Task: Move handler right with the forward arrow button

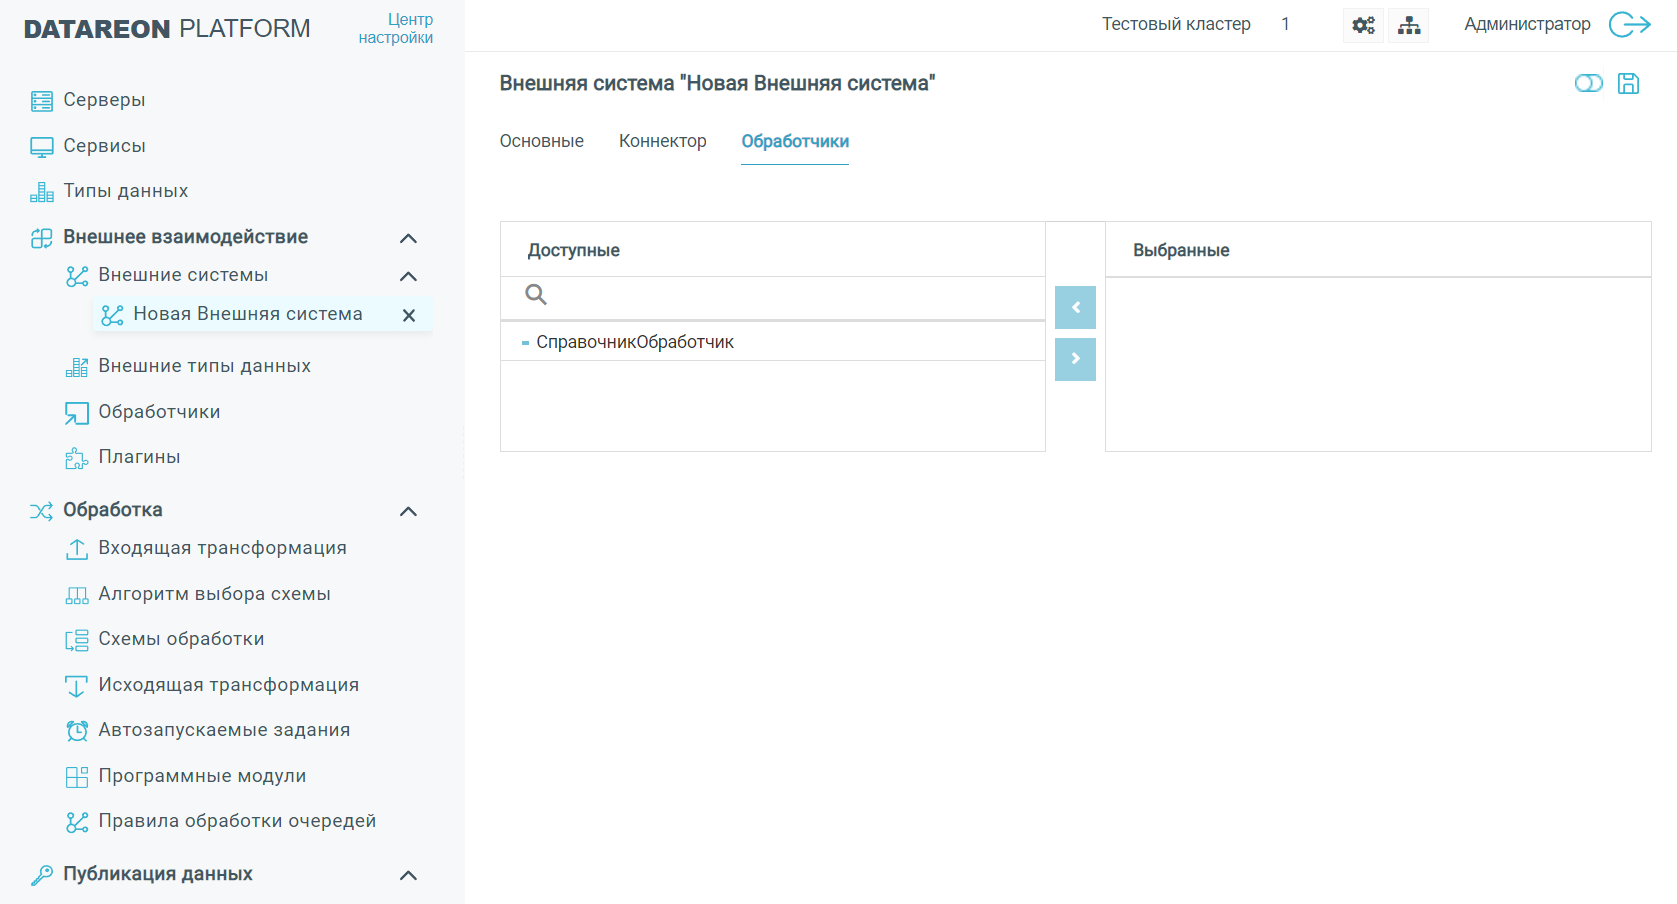Action: point(1075,359)
